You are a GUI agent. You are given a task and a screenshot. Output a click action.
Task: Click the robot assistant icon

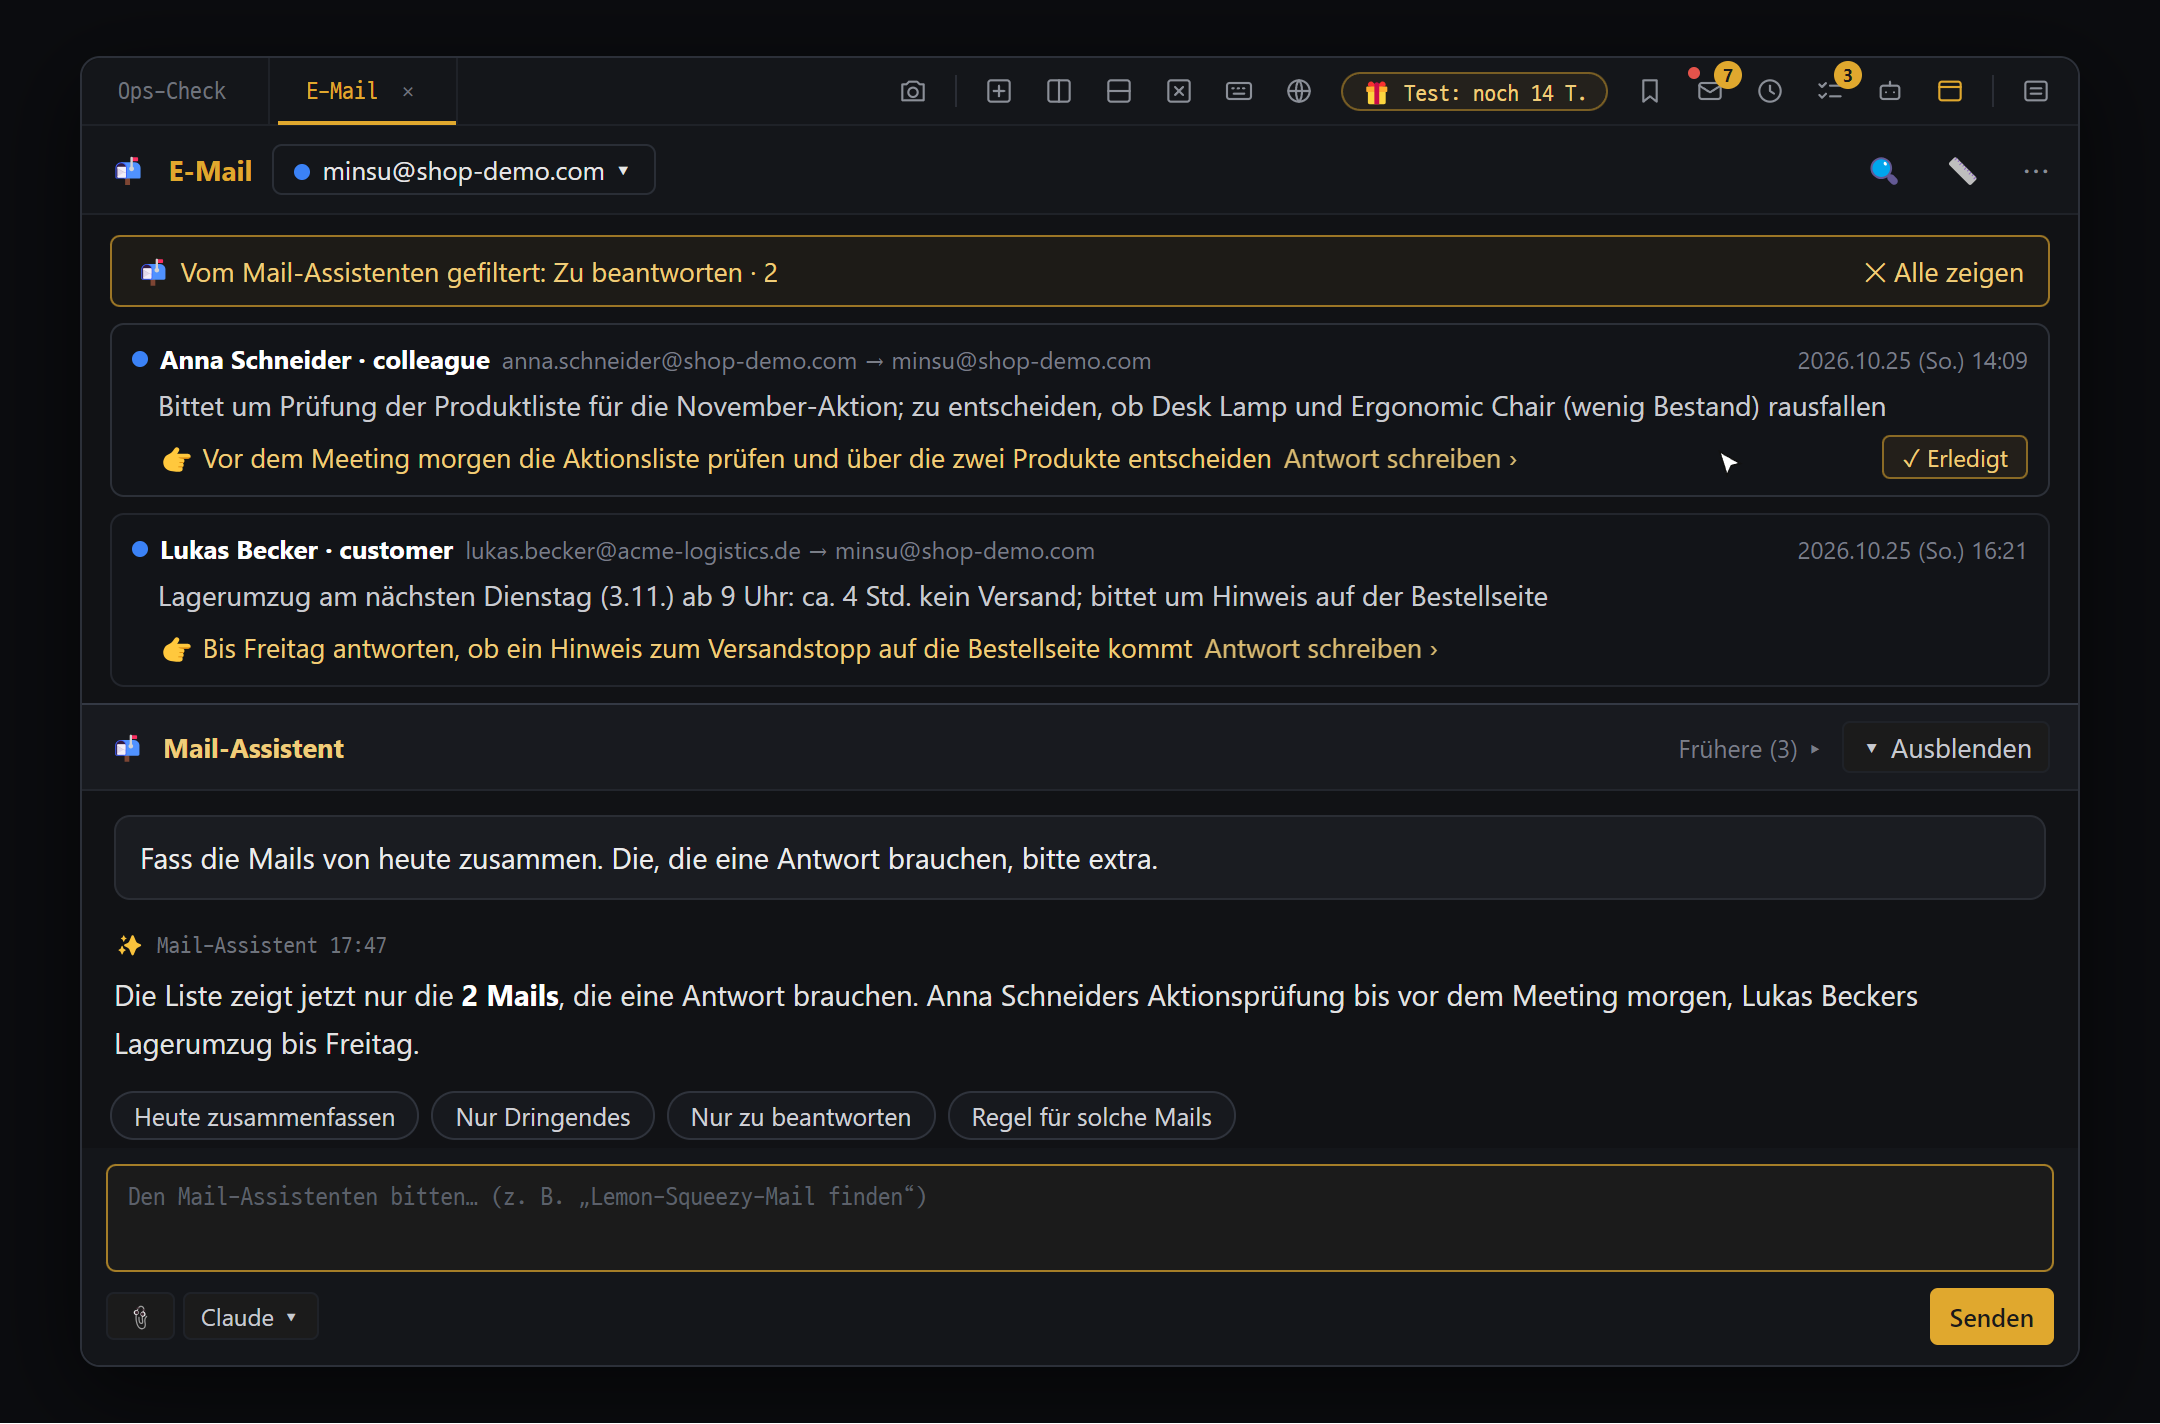tap(1889, 92)
